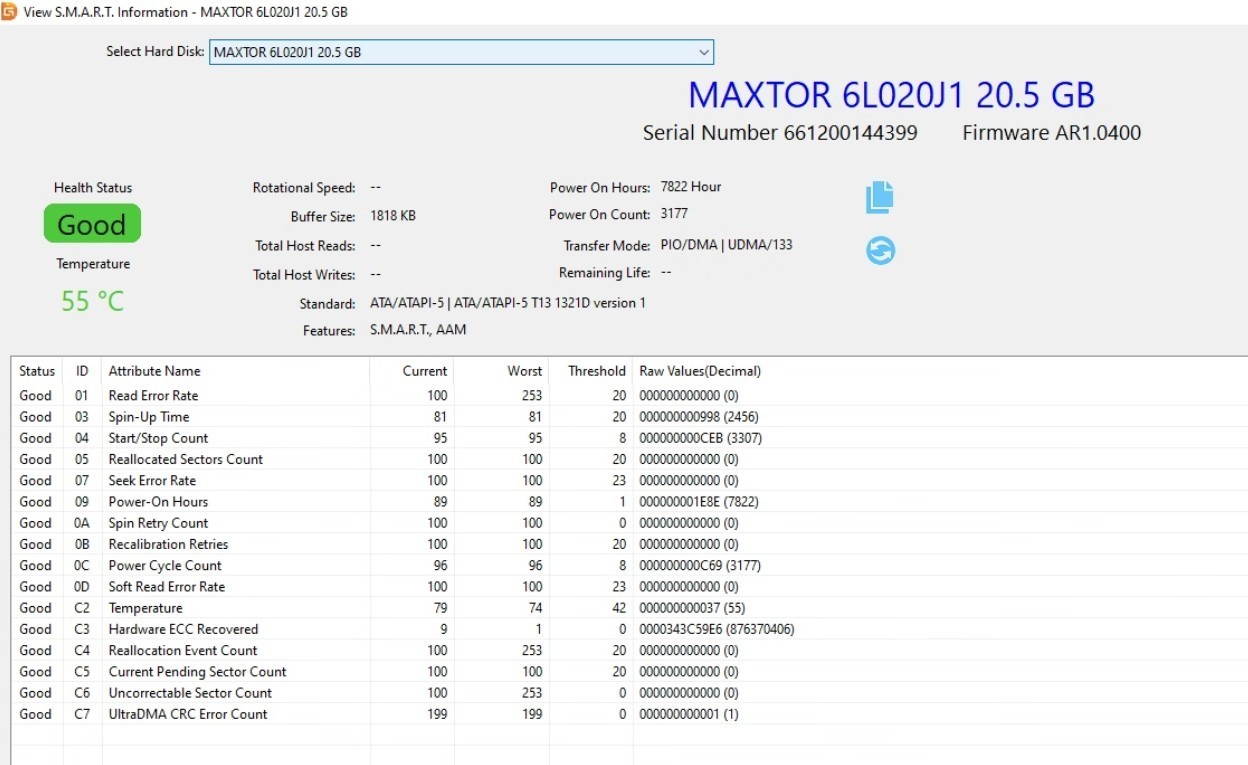Click the green Good health status badge

tap(92, 224)
